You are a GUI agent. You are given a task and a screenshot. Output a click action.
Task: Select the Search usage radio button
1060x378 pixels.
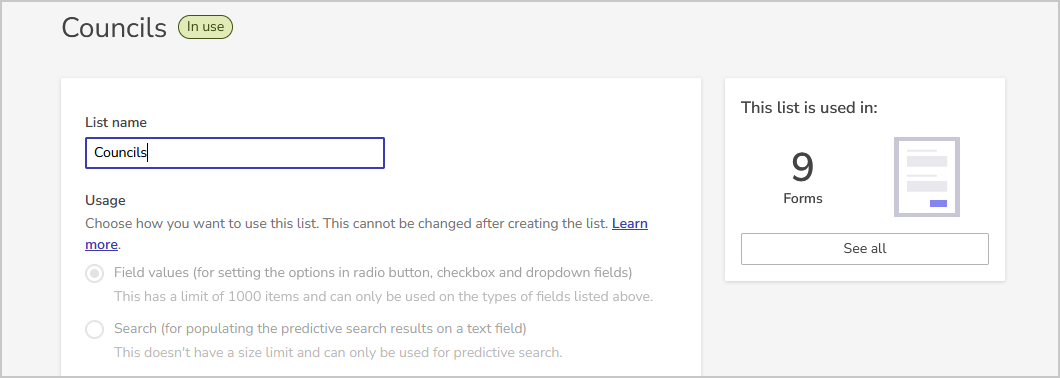[95, 329]
